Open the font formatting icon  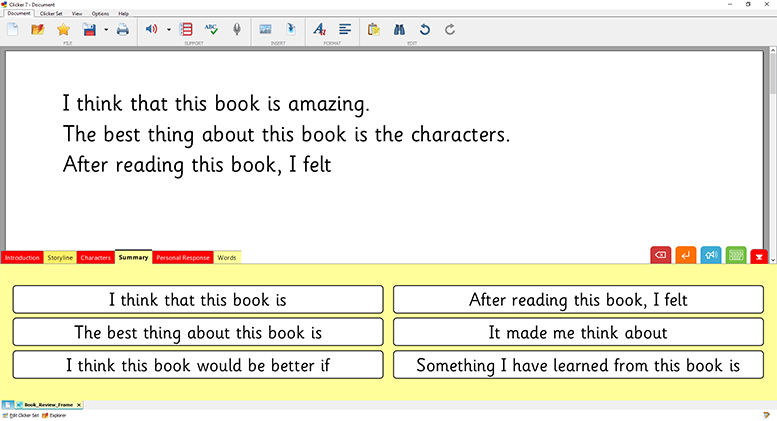click(318, 29)
